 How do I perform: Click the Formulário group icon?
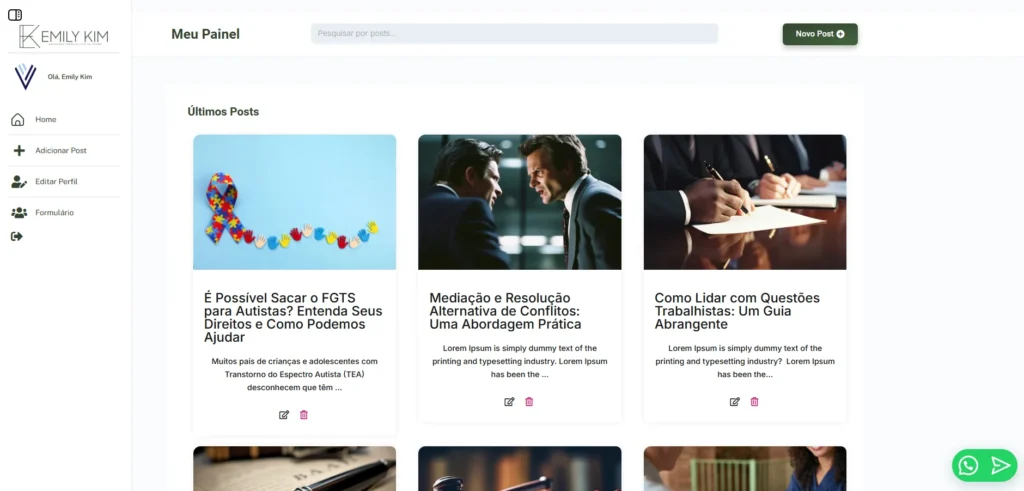click(19, 213)
